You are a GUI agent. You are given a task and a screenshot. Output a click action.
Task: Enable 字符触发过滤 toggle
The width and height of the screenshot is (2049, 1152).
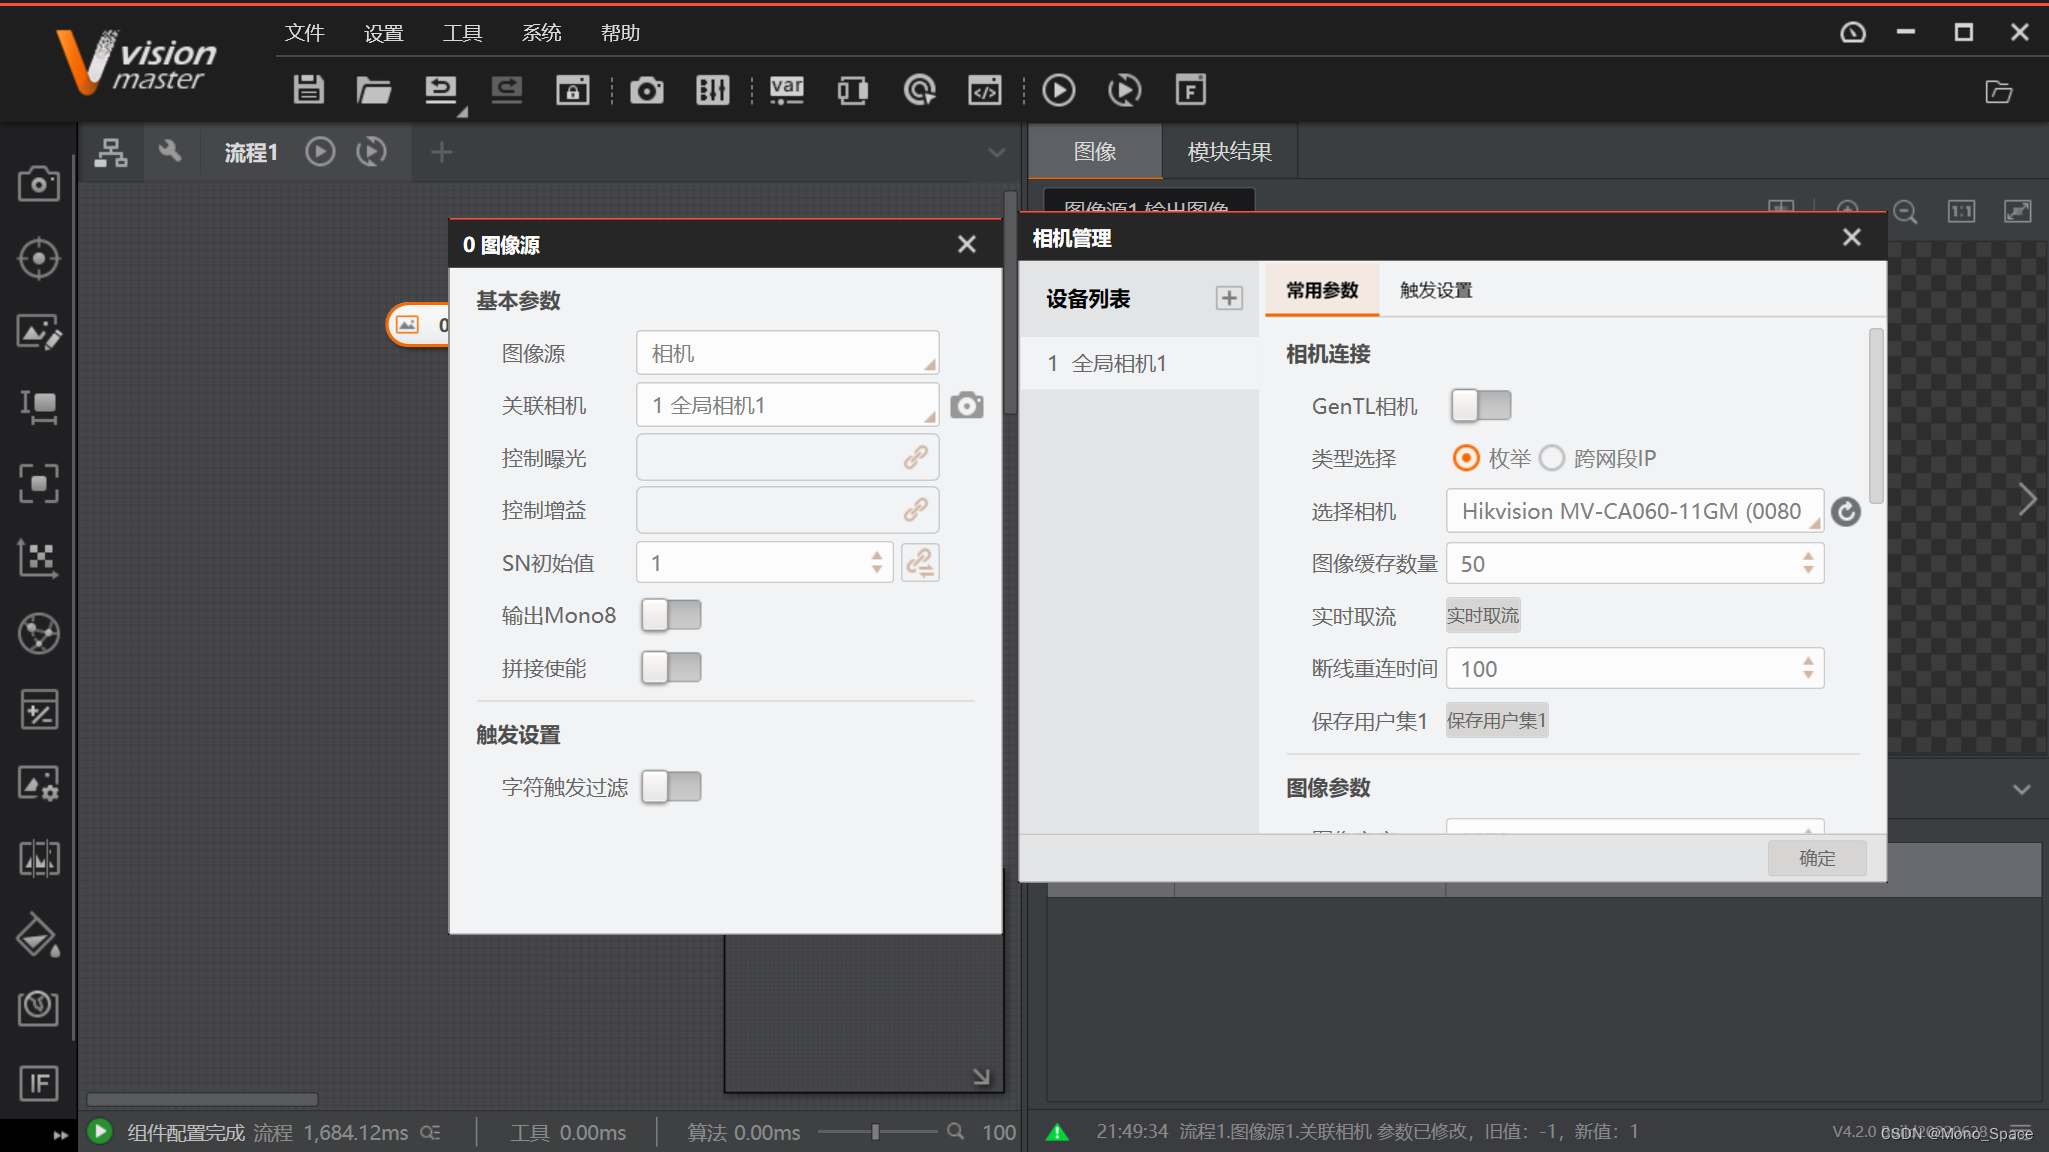(670, 787)
